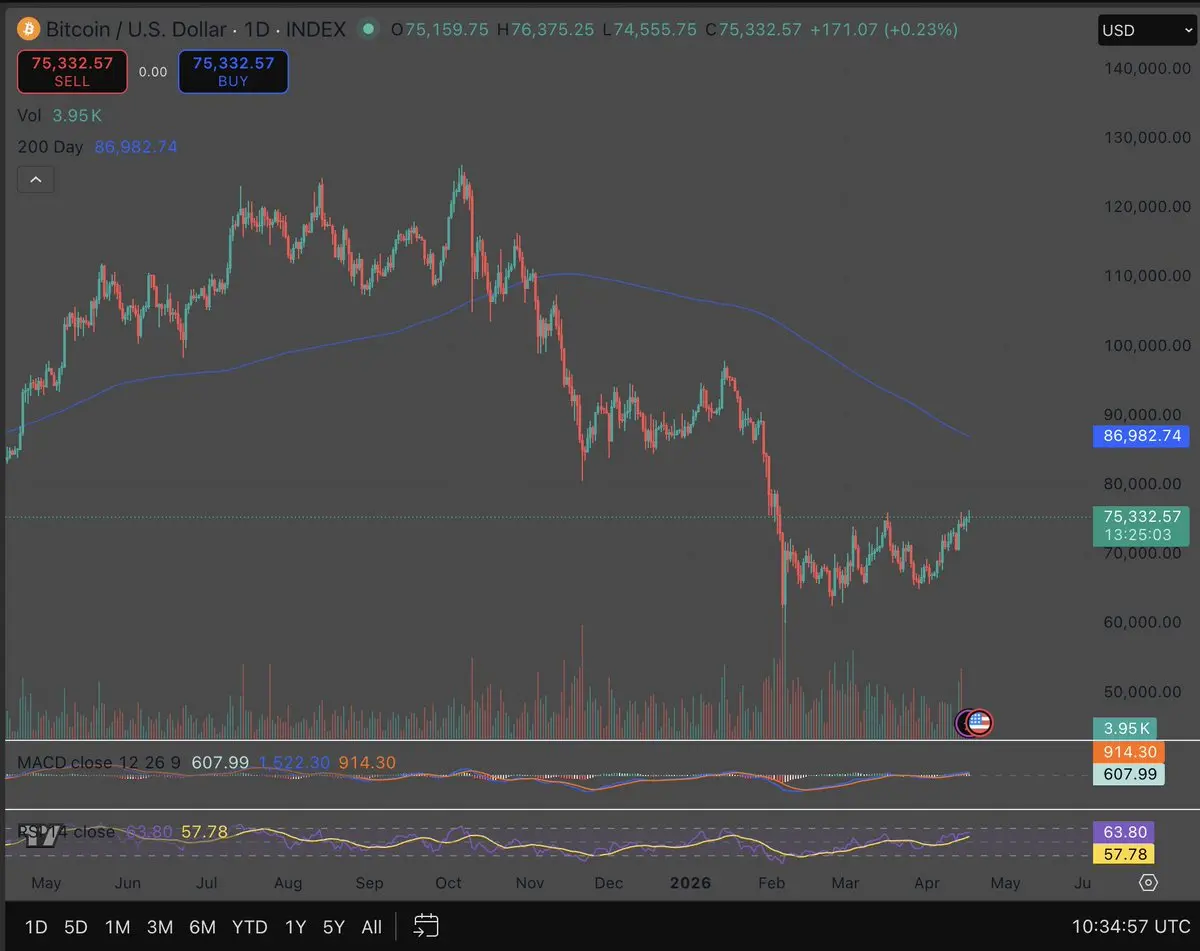Click the blue 86,982.74 price axis label
This screenshot has width=1200, height=951.
pos(1143,436)
